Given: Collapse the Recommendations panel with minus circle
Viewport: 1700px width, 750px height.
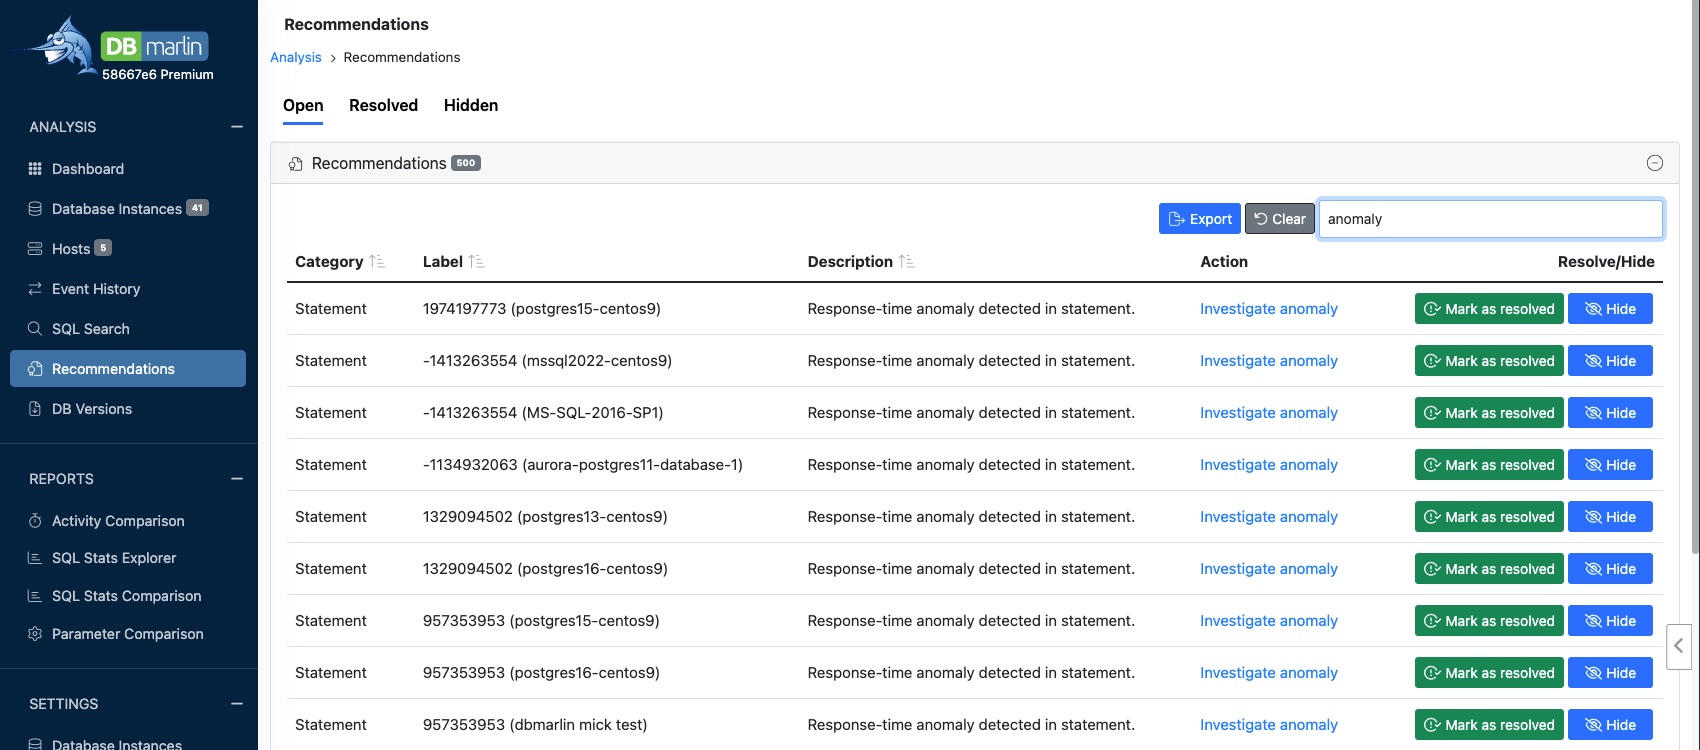Looking at the screenshot, I should point(1655,163).
